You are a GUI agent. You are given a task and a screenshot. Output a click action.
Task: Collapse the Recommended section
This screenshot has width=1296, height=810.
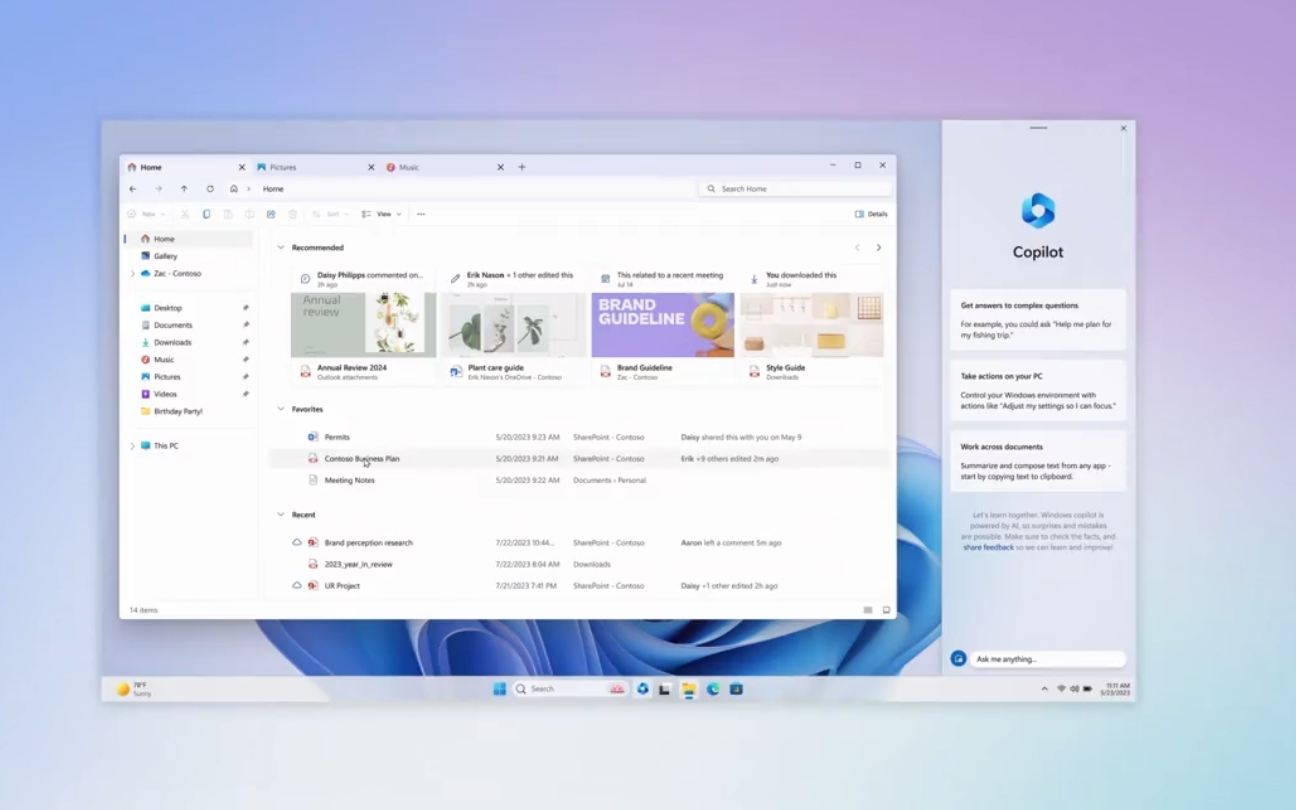pos(281,247)
